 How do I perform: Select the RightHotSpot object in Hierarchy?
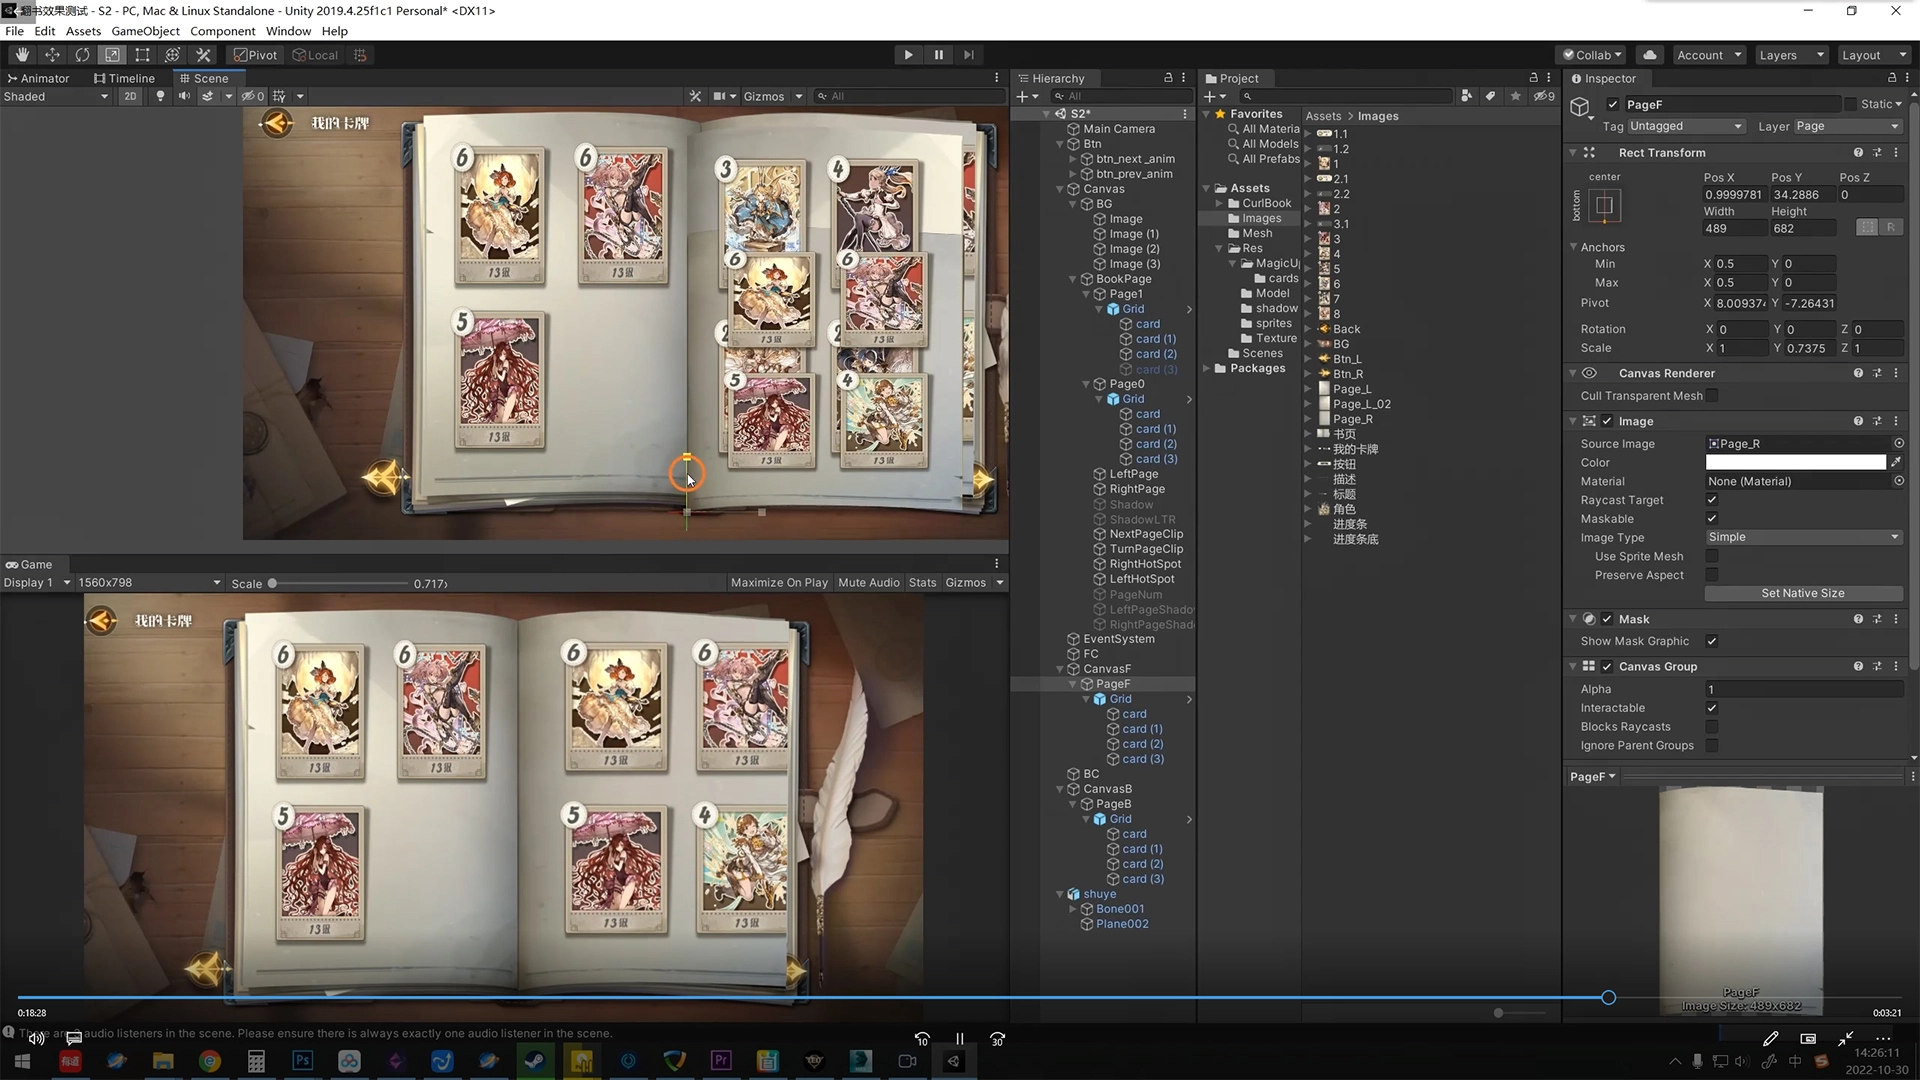pos(1145,564)
